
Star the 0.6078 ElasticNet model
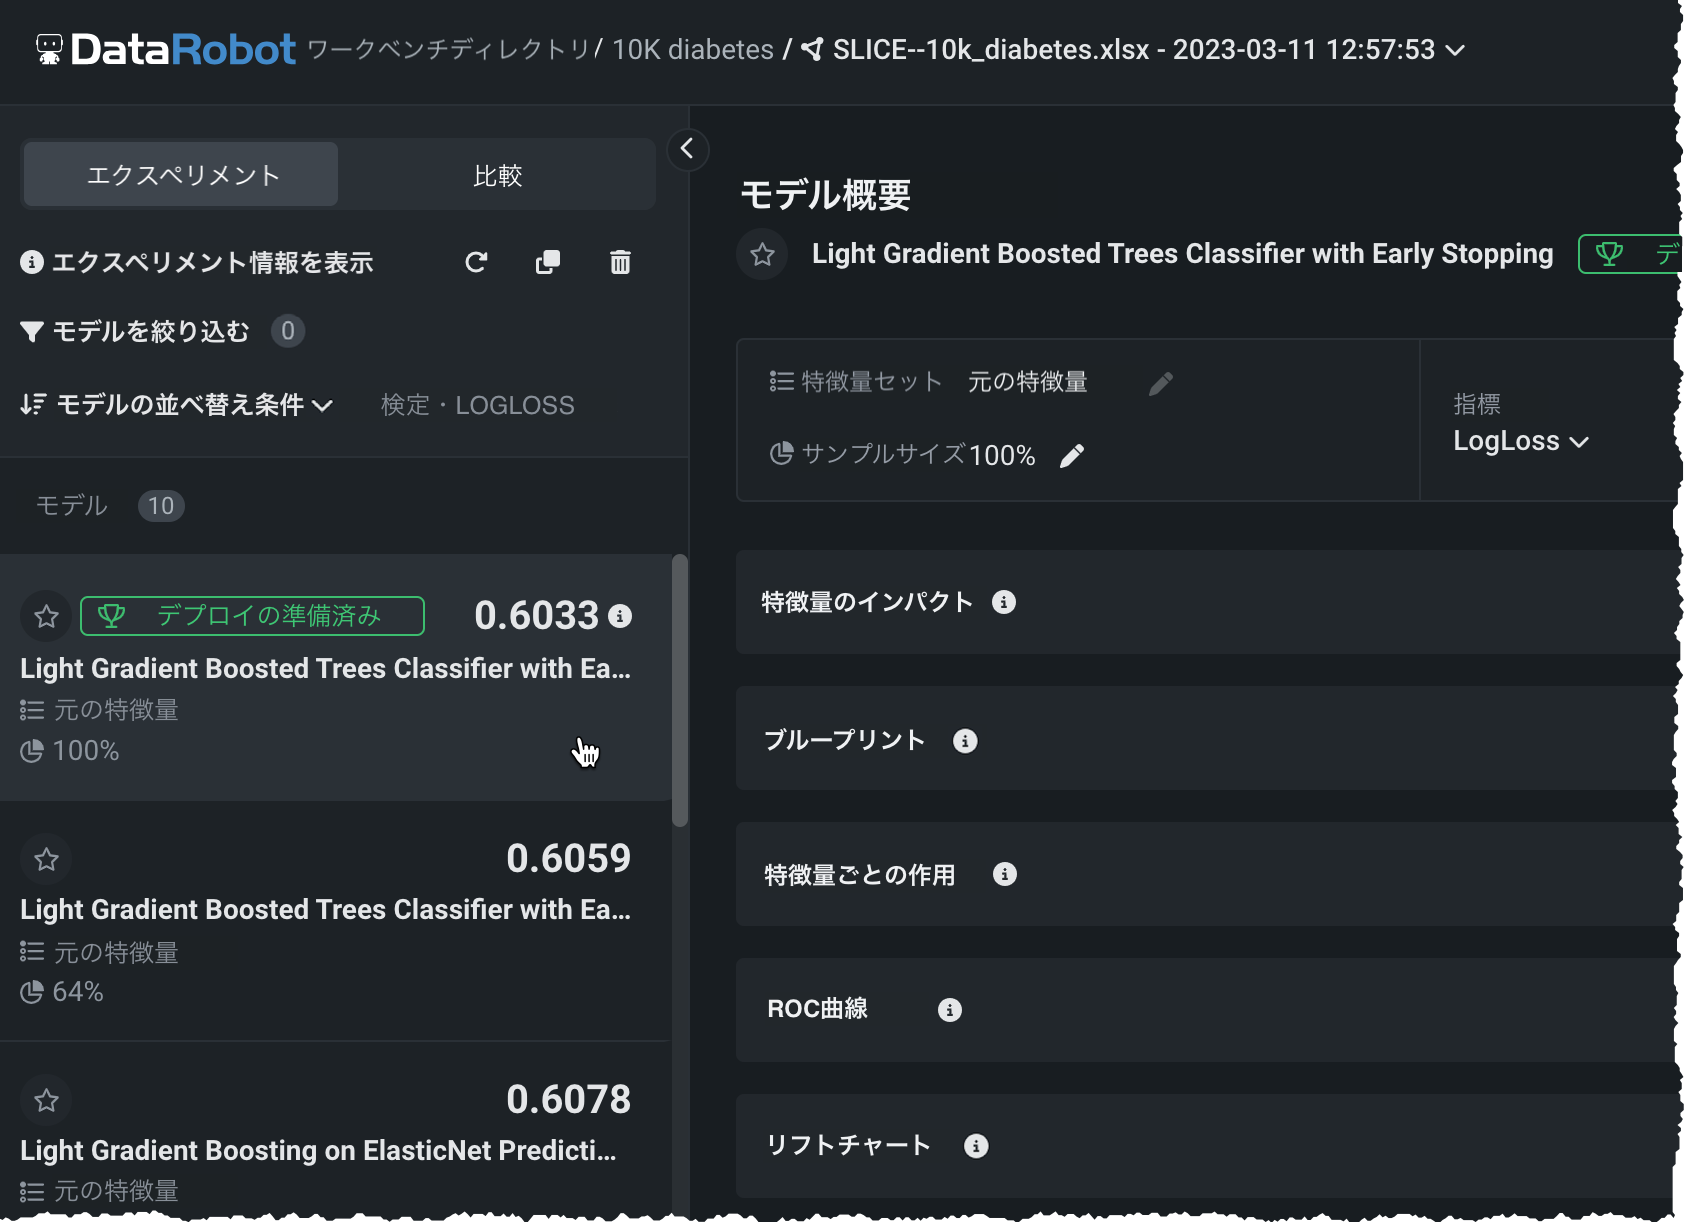(46, 1100)
